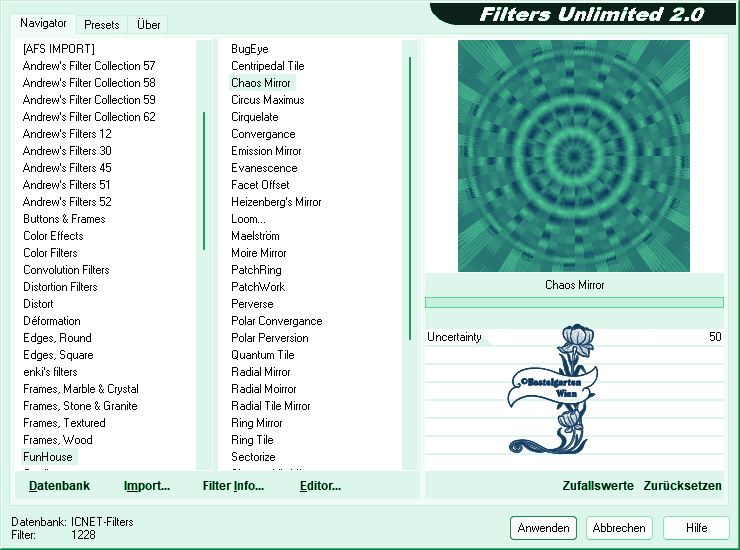Choose the Evanescence filter
This screenshot has height=550, width=740.
click(264, 168)
